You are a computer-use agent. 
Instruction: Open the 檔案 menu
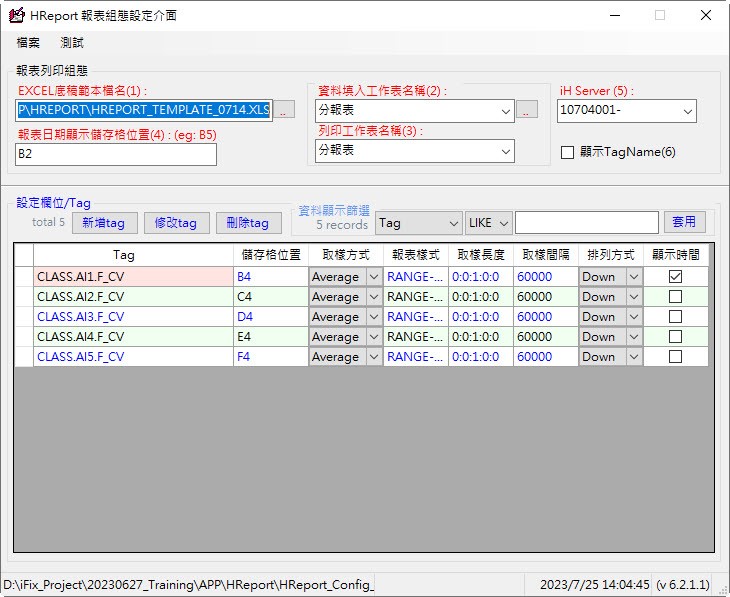pyautogui.click(x=28, y=43)
